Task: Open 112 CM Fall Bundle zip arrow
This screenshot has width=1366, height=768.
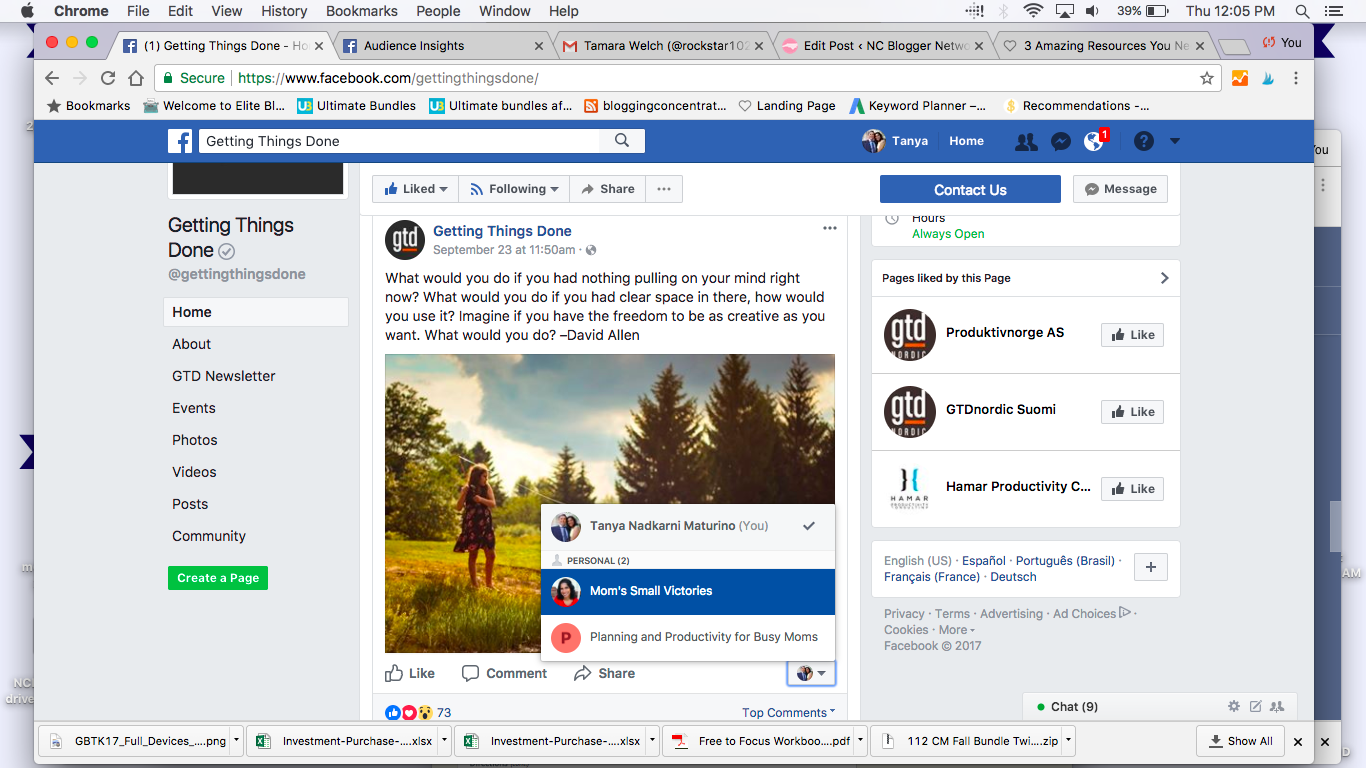Action: 1068,741
